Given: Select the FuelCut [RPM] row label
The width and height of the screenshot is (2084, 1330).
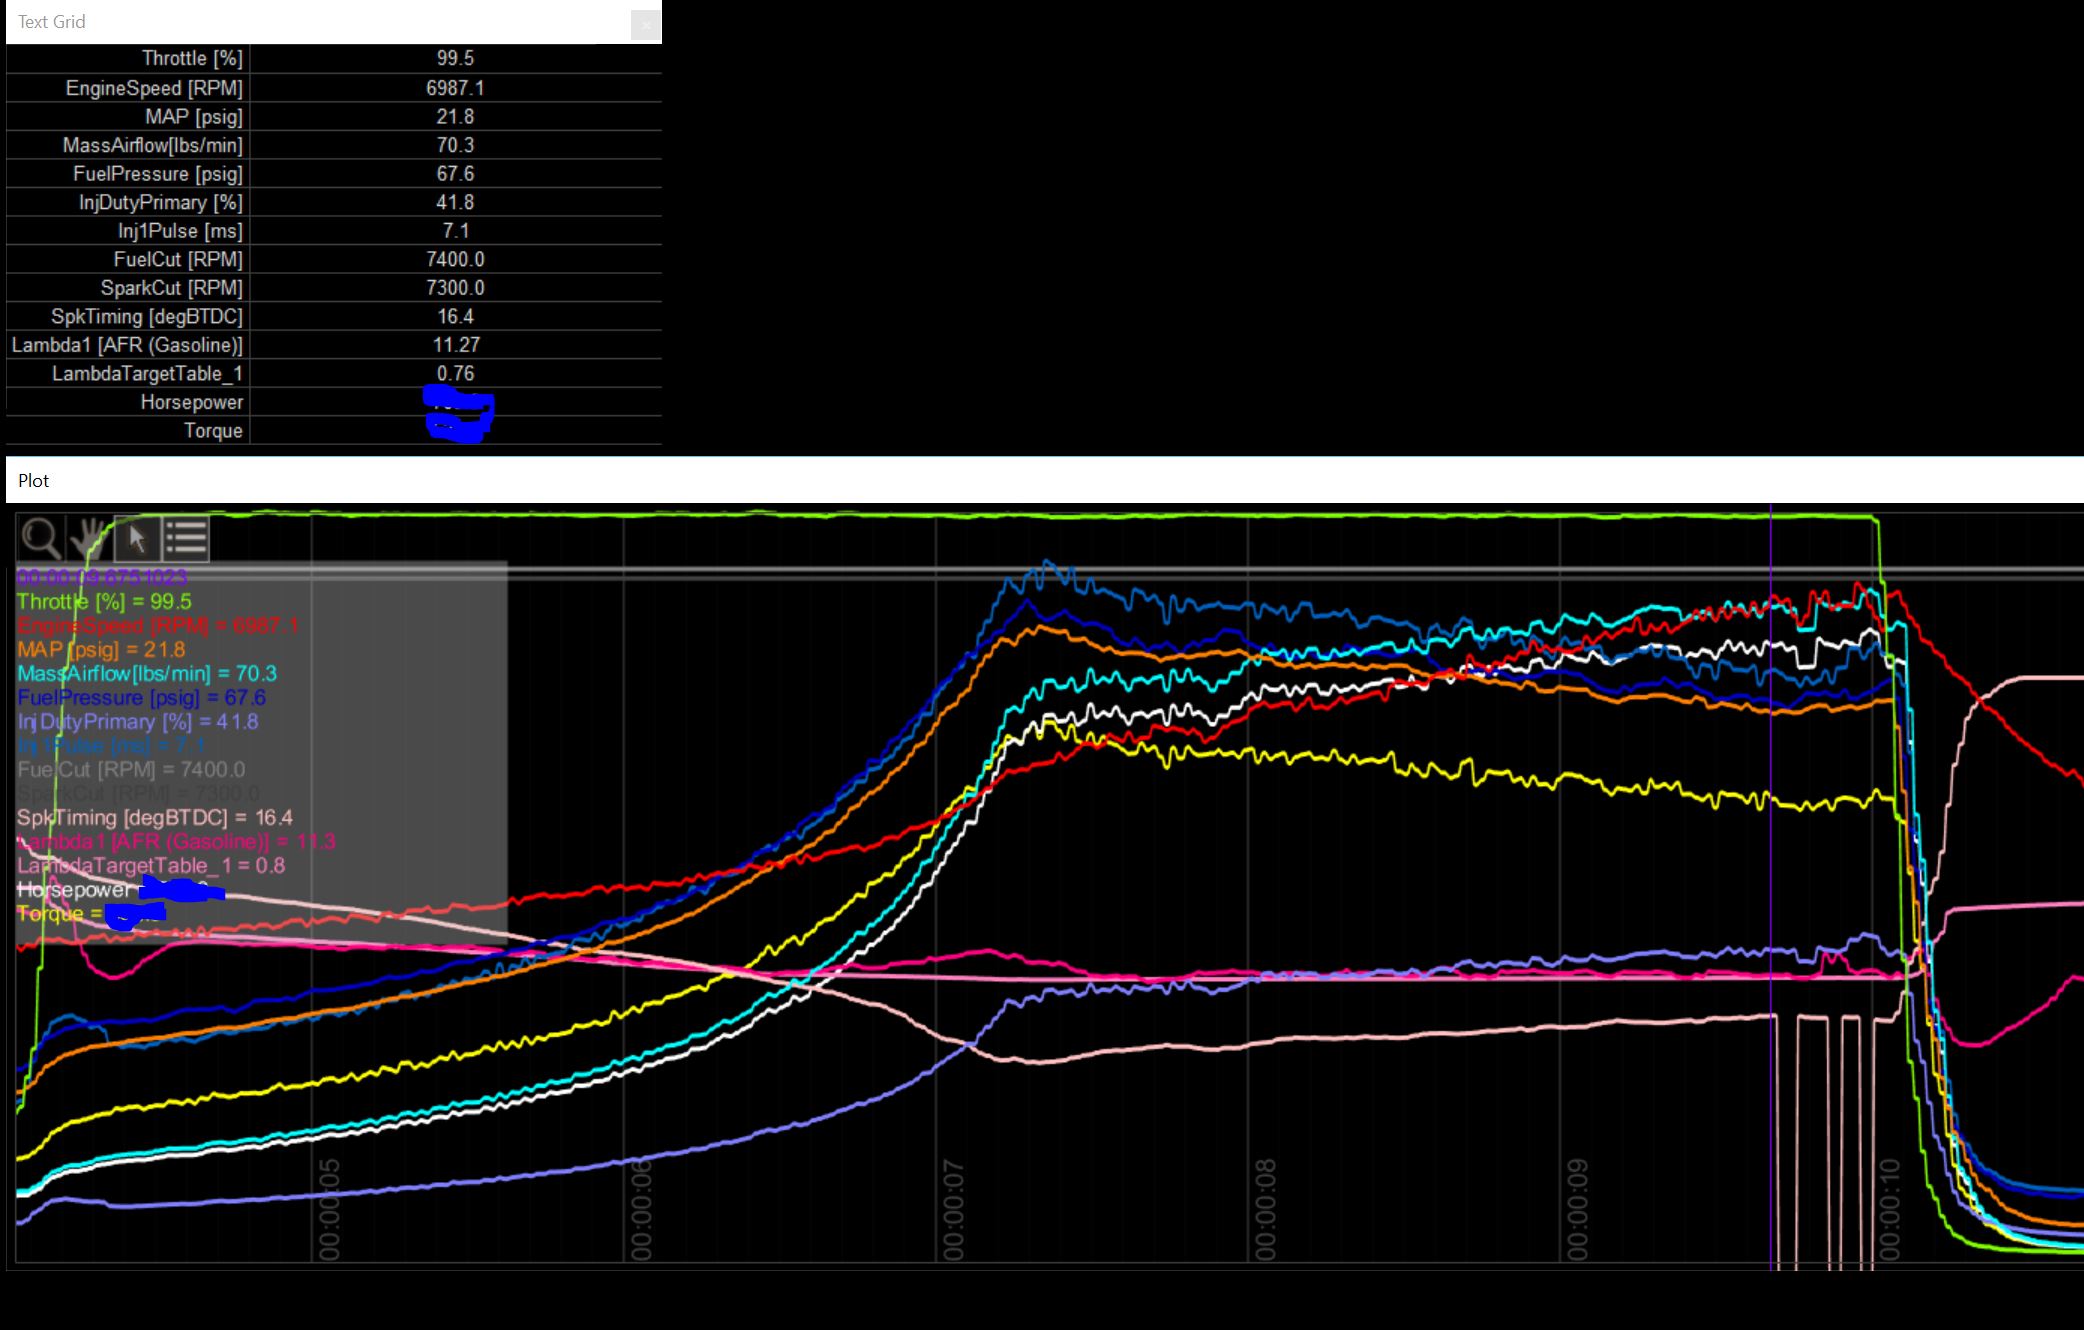Looking at the screenshot, I should pos(178,260).
